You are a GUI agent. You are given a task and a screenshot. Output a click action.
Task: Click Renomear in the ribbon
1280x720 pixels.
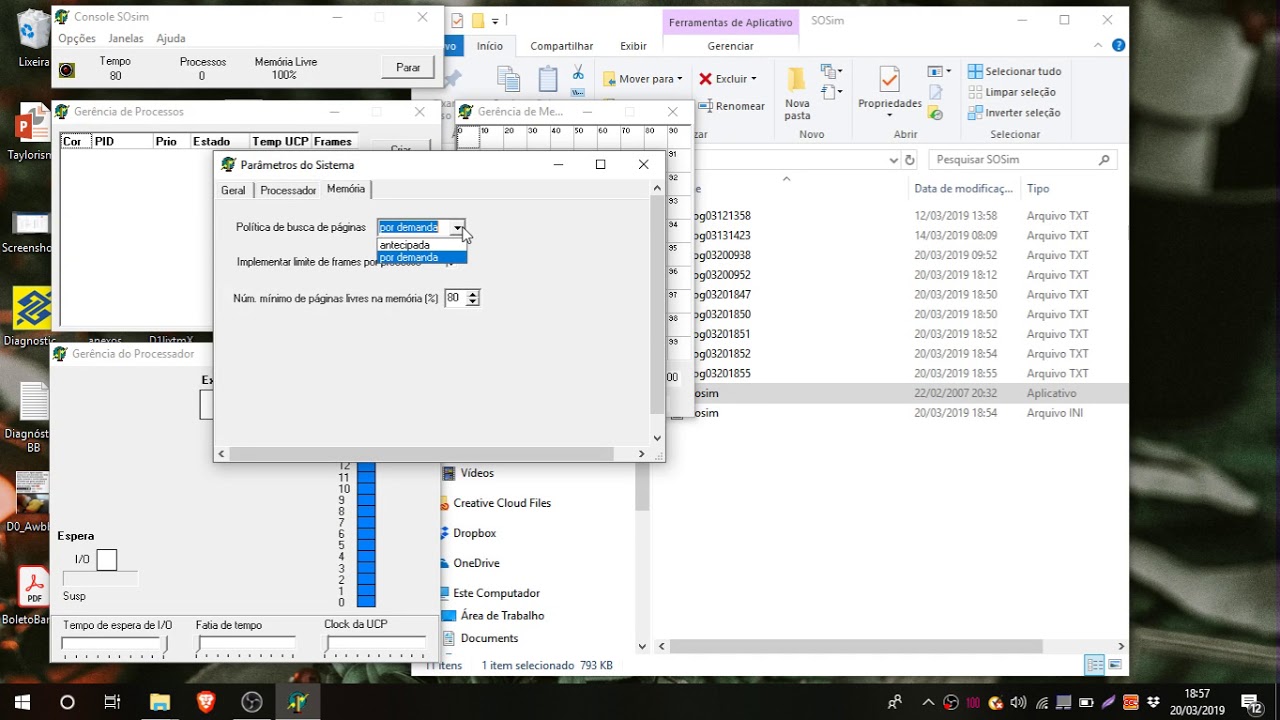733,106
